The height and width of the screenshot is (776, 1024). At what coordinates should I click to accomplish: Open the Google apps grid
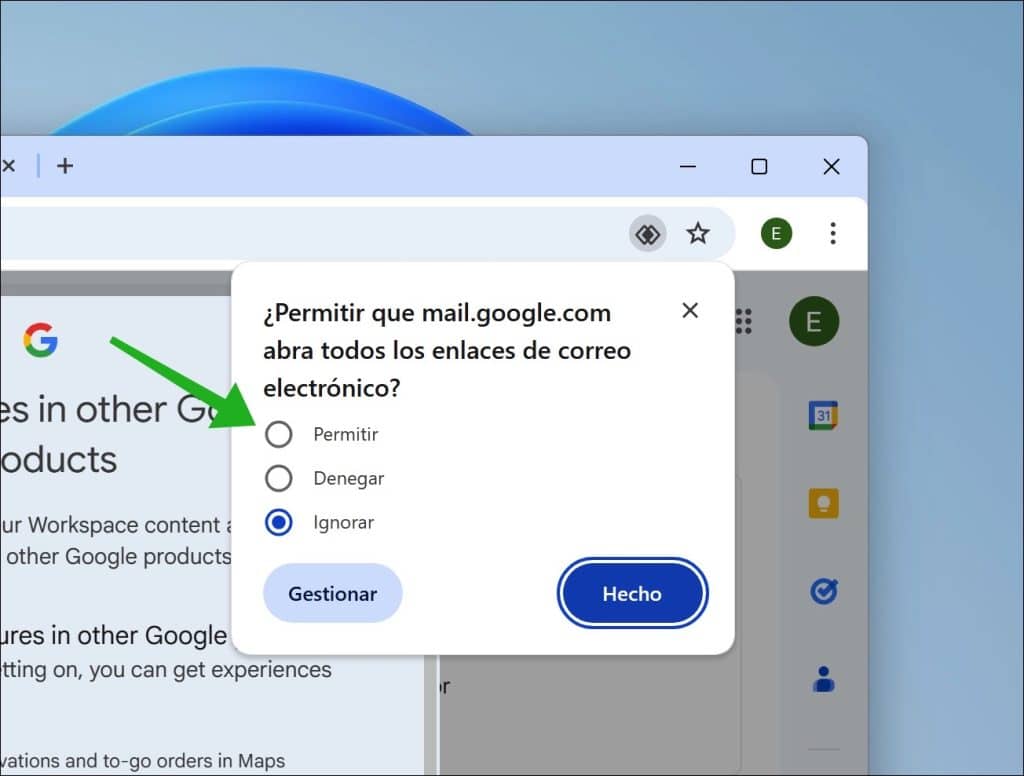(x=744, y=321)
